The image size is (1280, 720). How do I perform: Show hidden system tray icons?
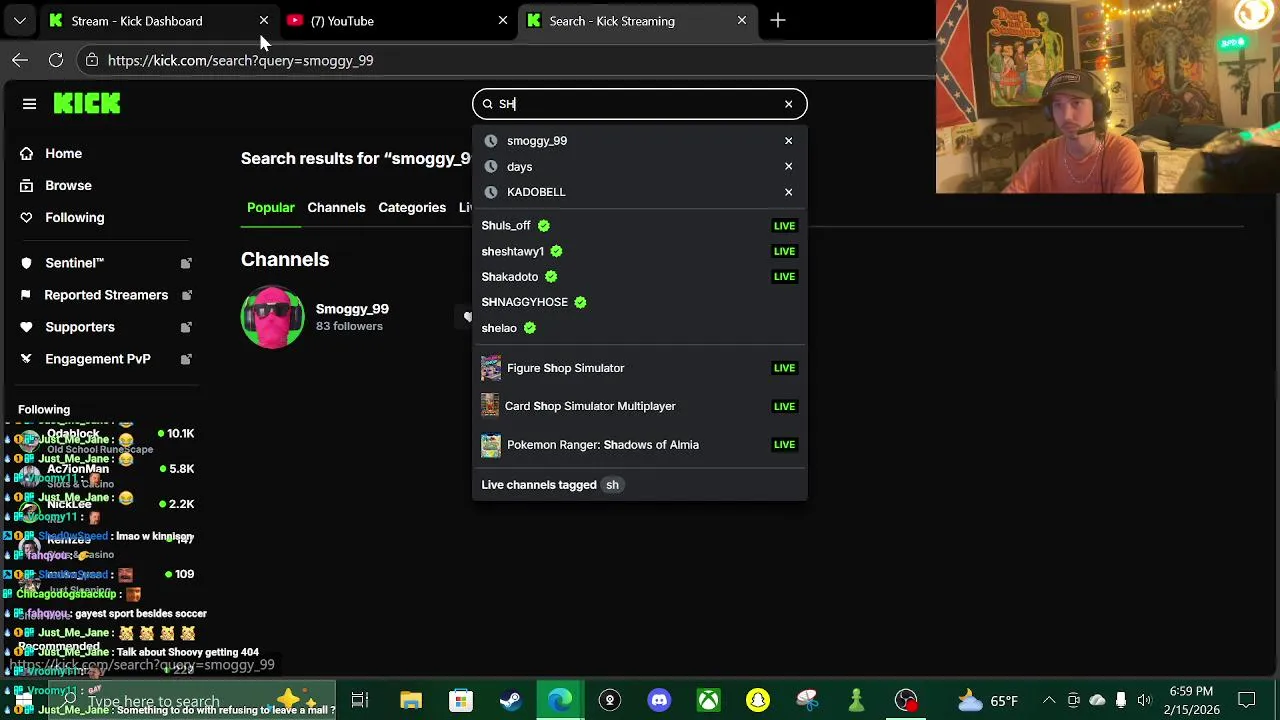click(x=1049, y=700)
